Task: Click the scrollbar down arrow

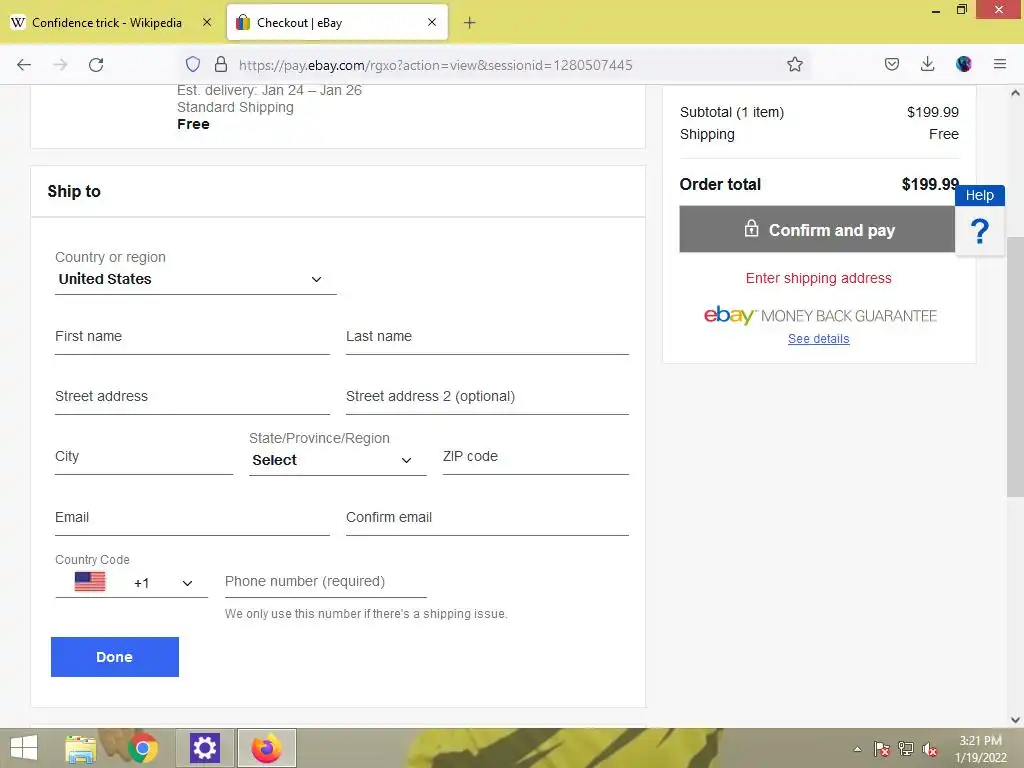Action: pos(1015,720)
